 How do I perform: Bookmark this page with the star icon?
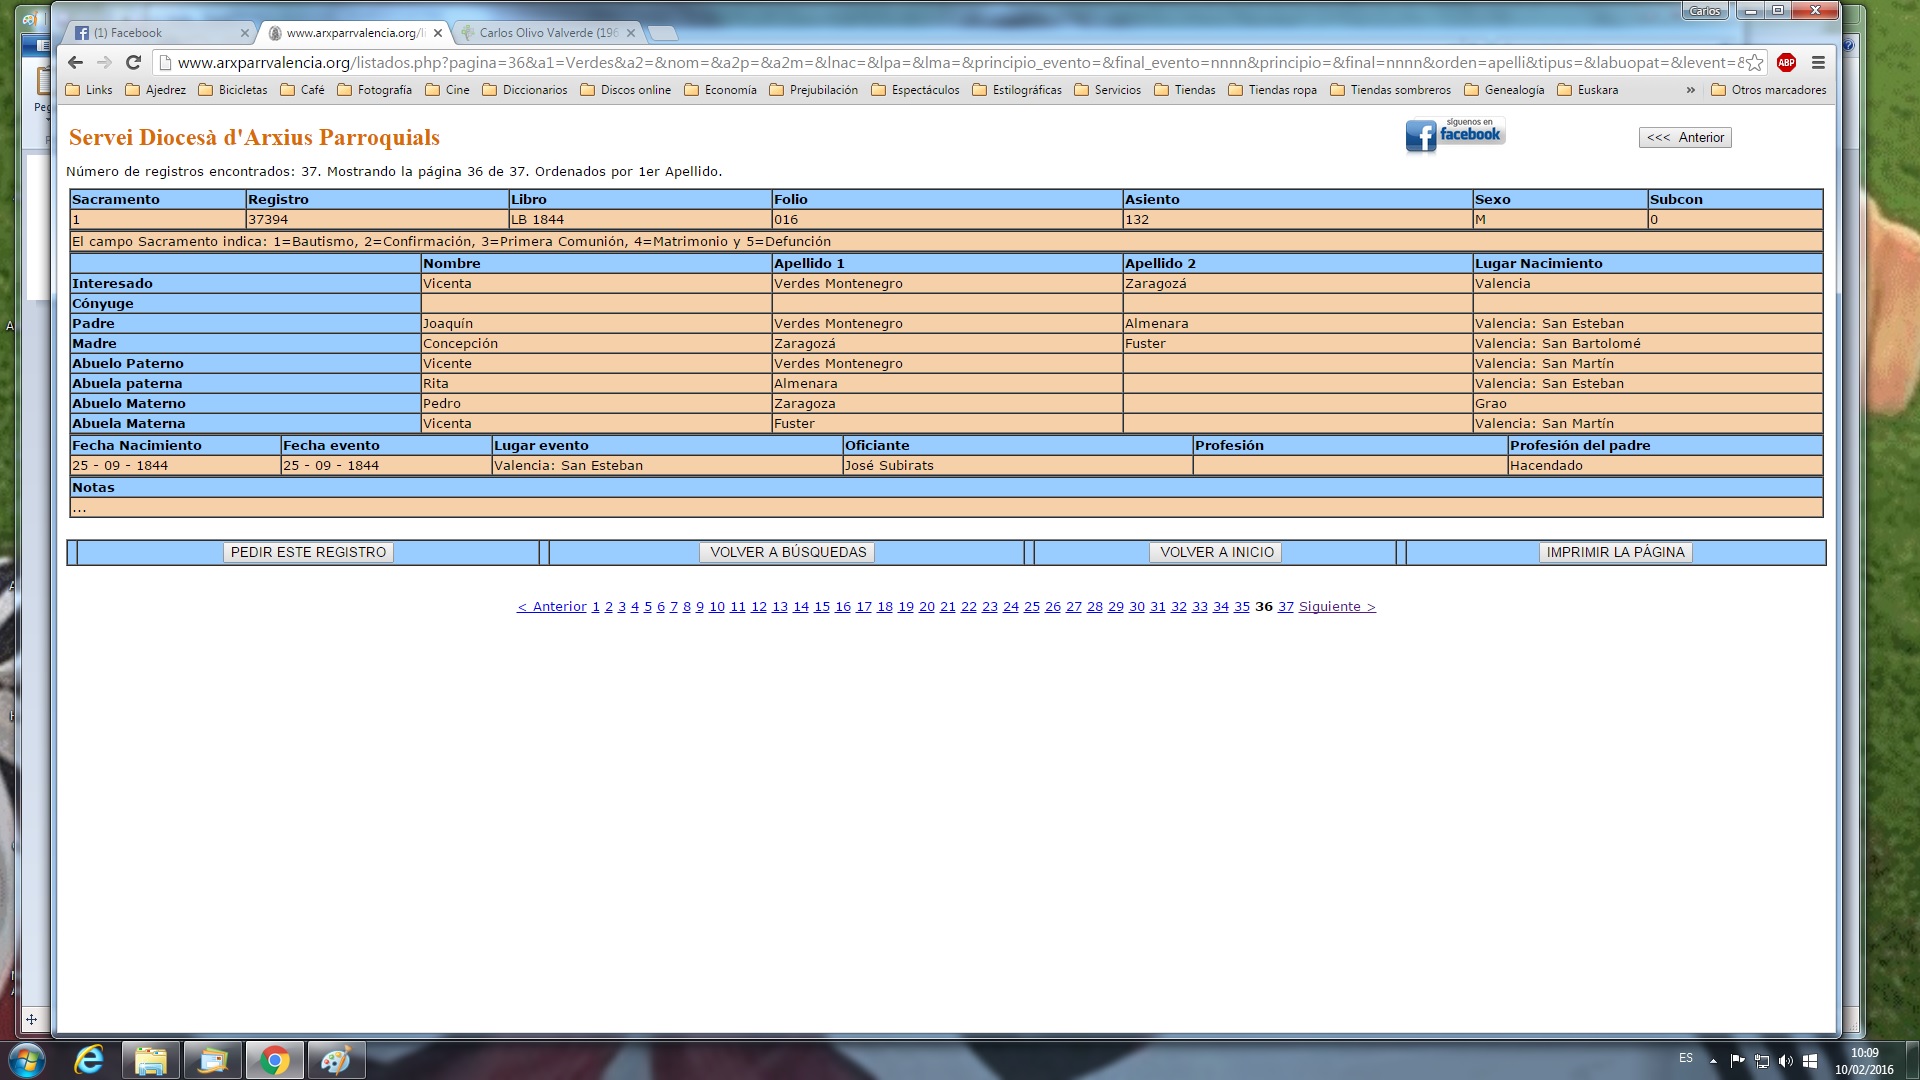coord(1755,62)
